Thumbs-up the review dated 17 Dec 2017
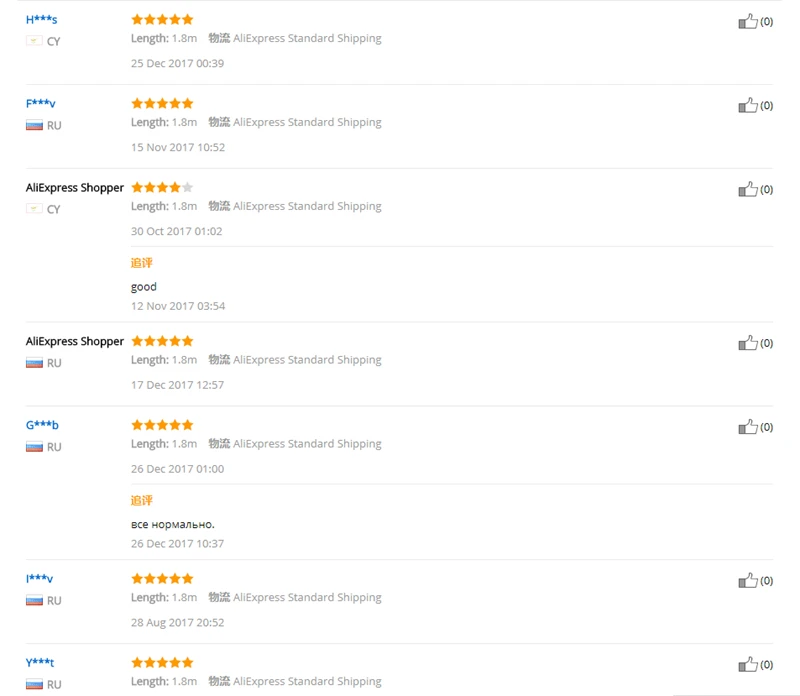This screenshot has height=696, width=800. (x=747, y=343)
